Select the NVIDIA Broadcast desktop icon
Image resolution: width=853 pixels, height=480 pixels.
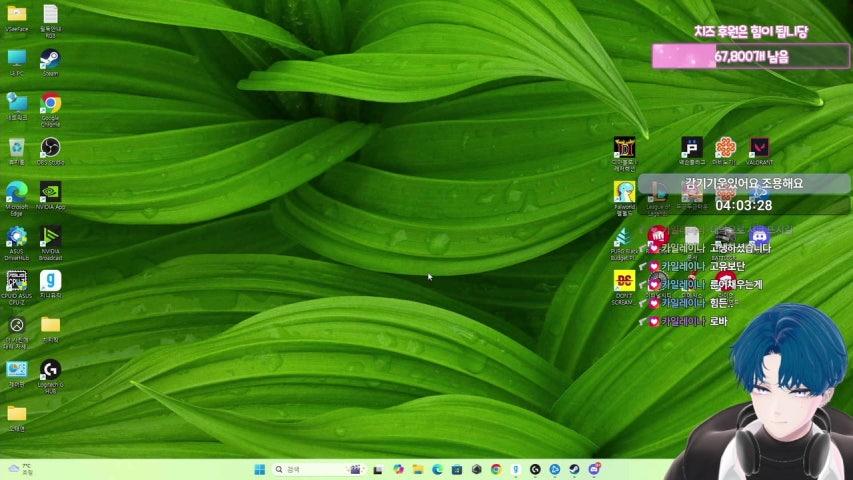[x=50, y=237]
